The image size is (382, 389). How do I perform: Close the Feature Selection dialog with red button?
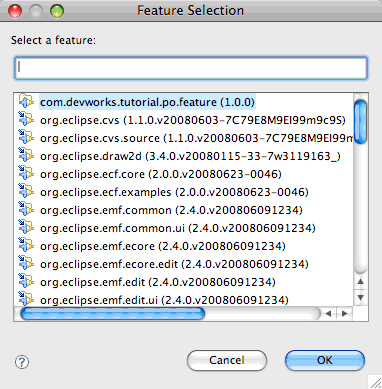[x=15, y=11]
